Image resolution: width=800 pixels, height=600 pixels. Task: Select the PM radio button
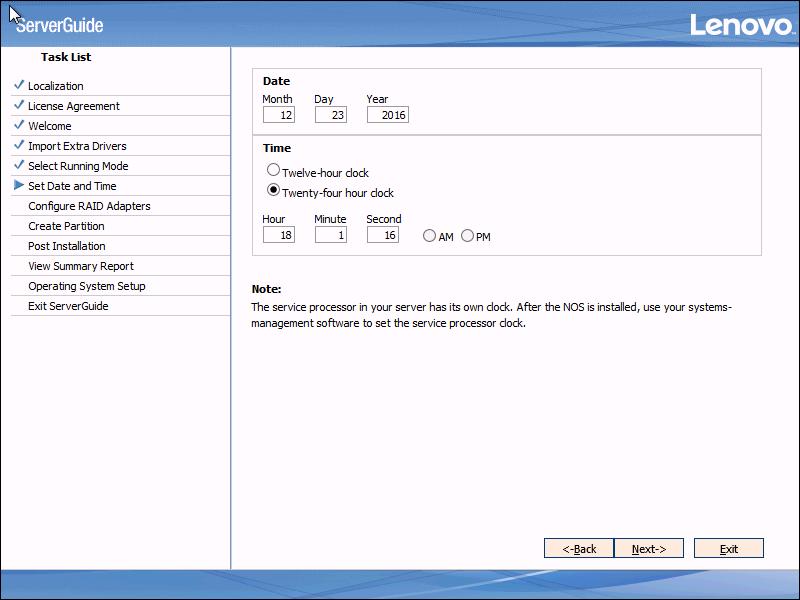pos(466,235)
